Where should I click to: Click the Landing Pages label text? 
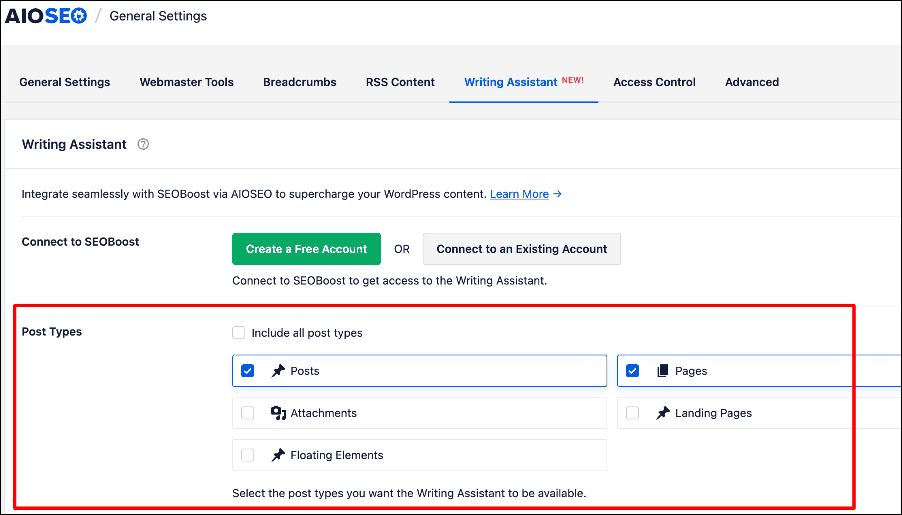point(713,413)
